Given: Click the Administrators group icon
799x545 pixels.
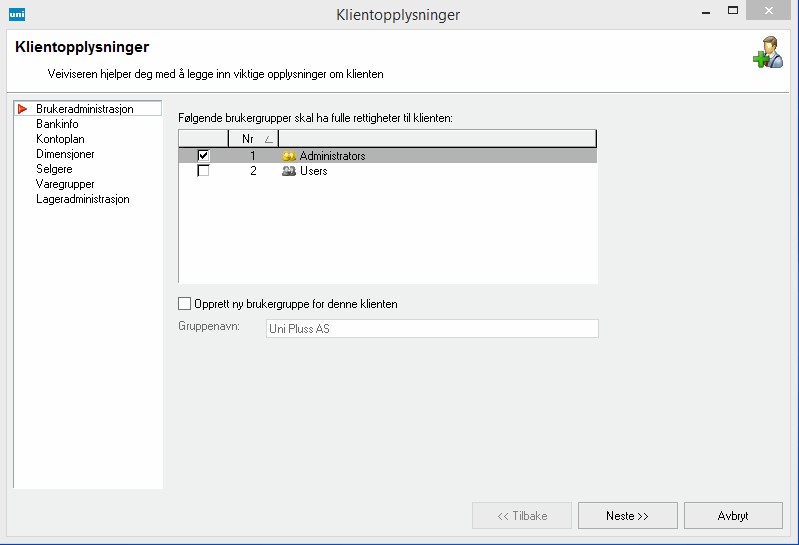Looking at the screenshot, I should 290,156.
